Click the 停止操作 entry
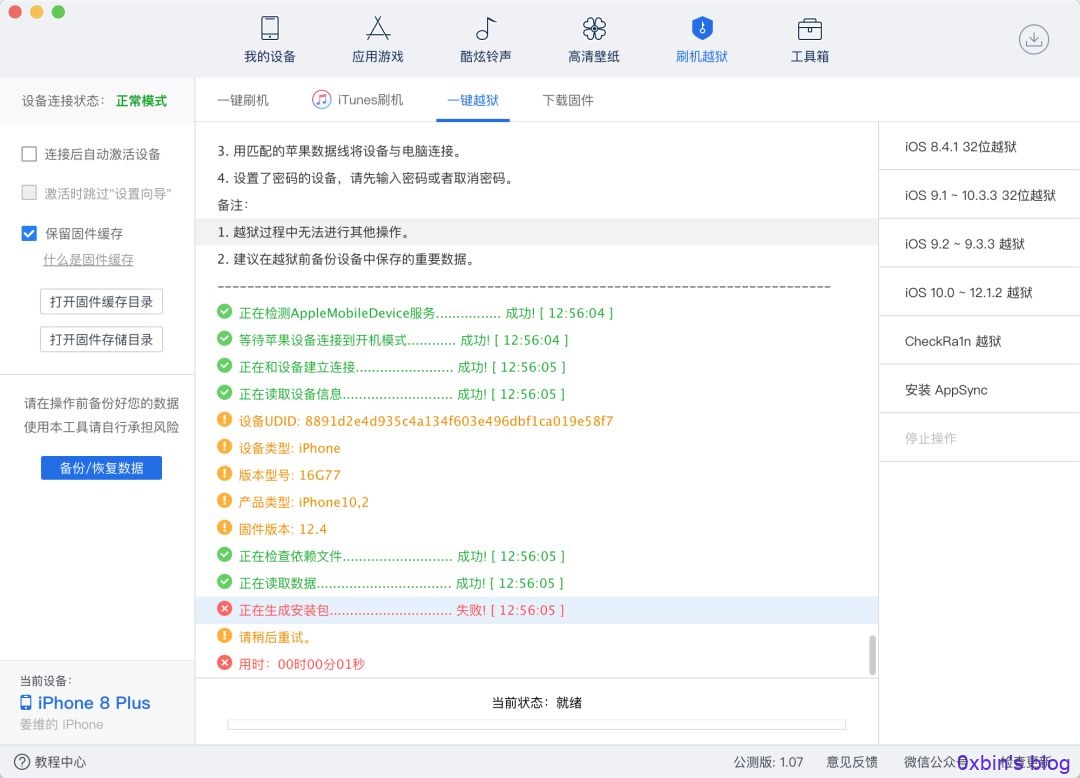1080x778 pixels. coord(979,438)
